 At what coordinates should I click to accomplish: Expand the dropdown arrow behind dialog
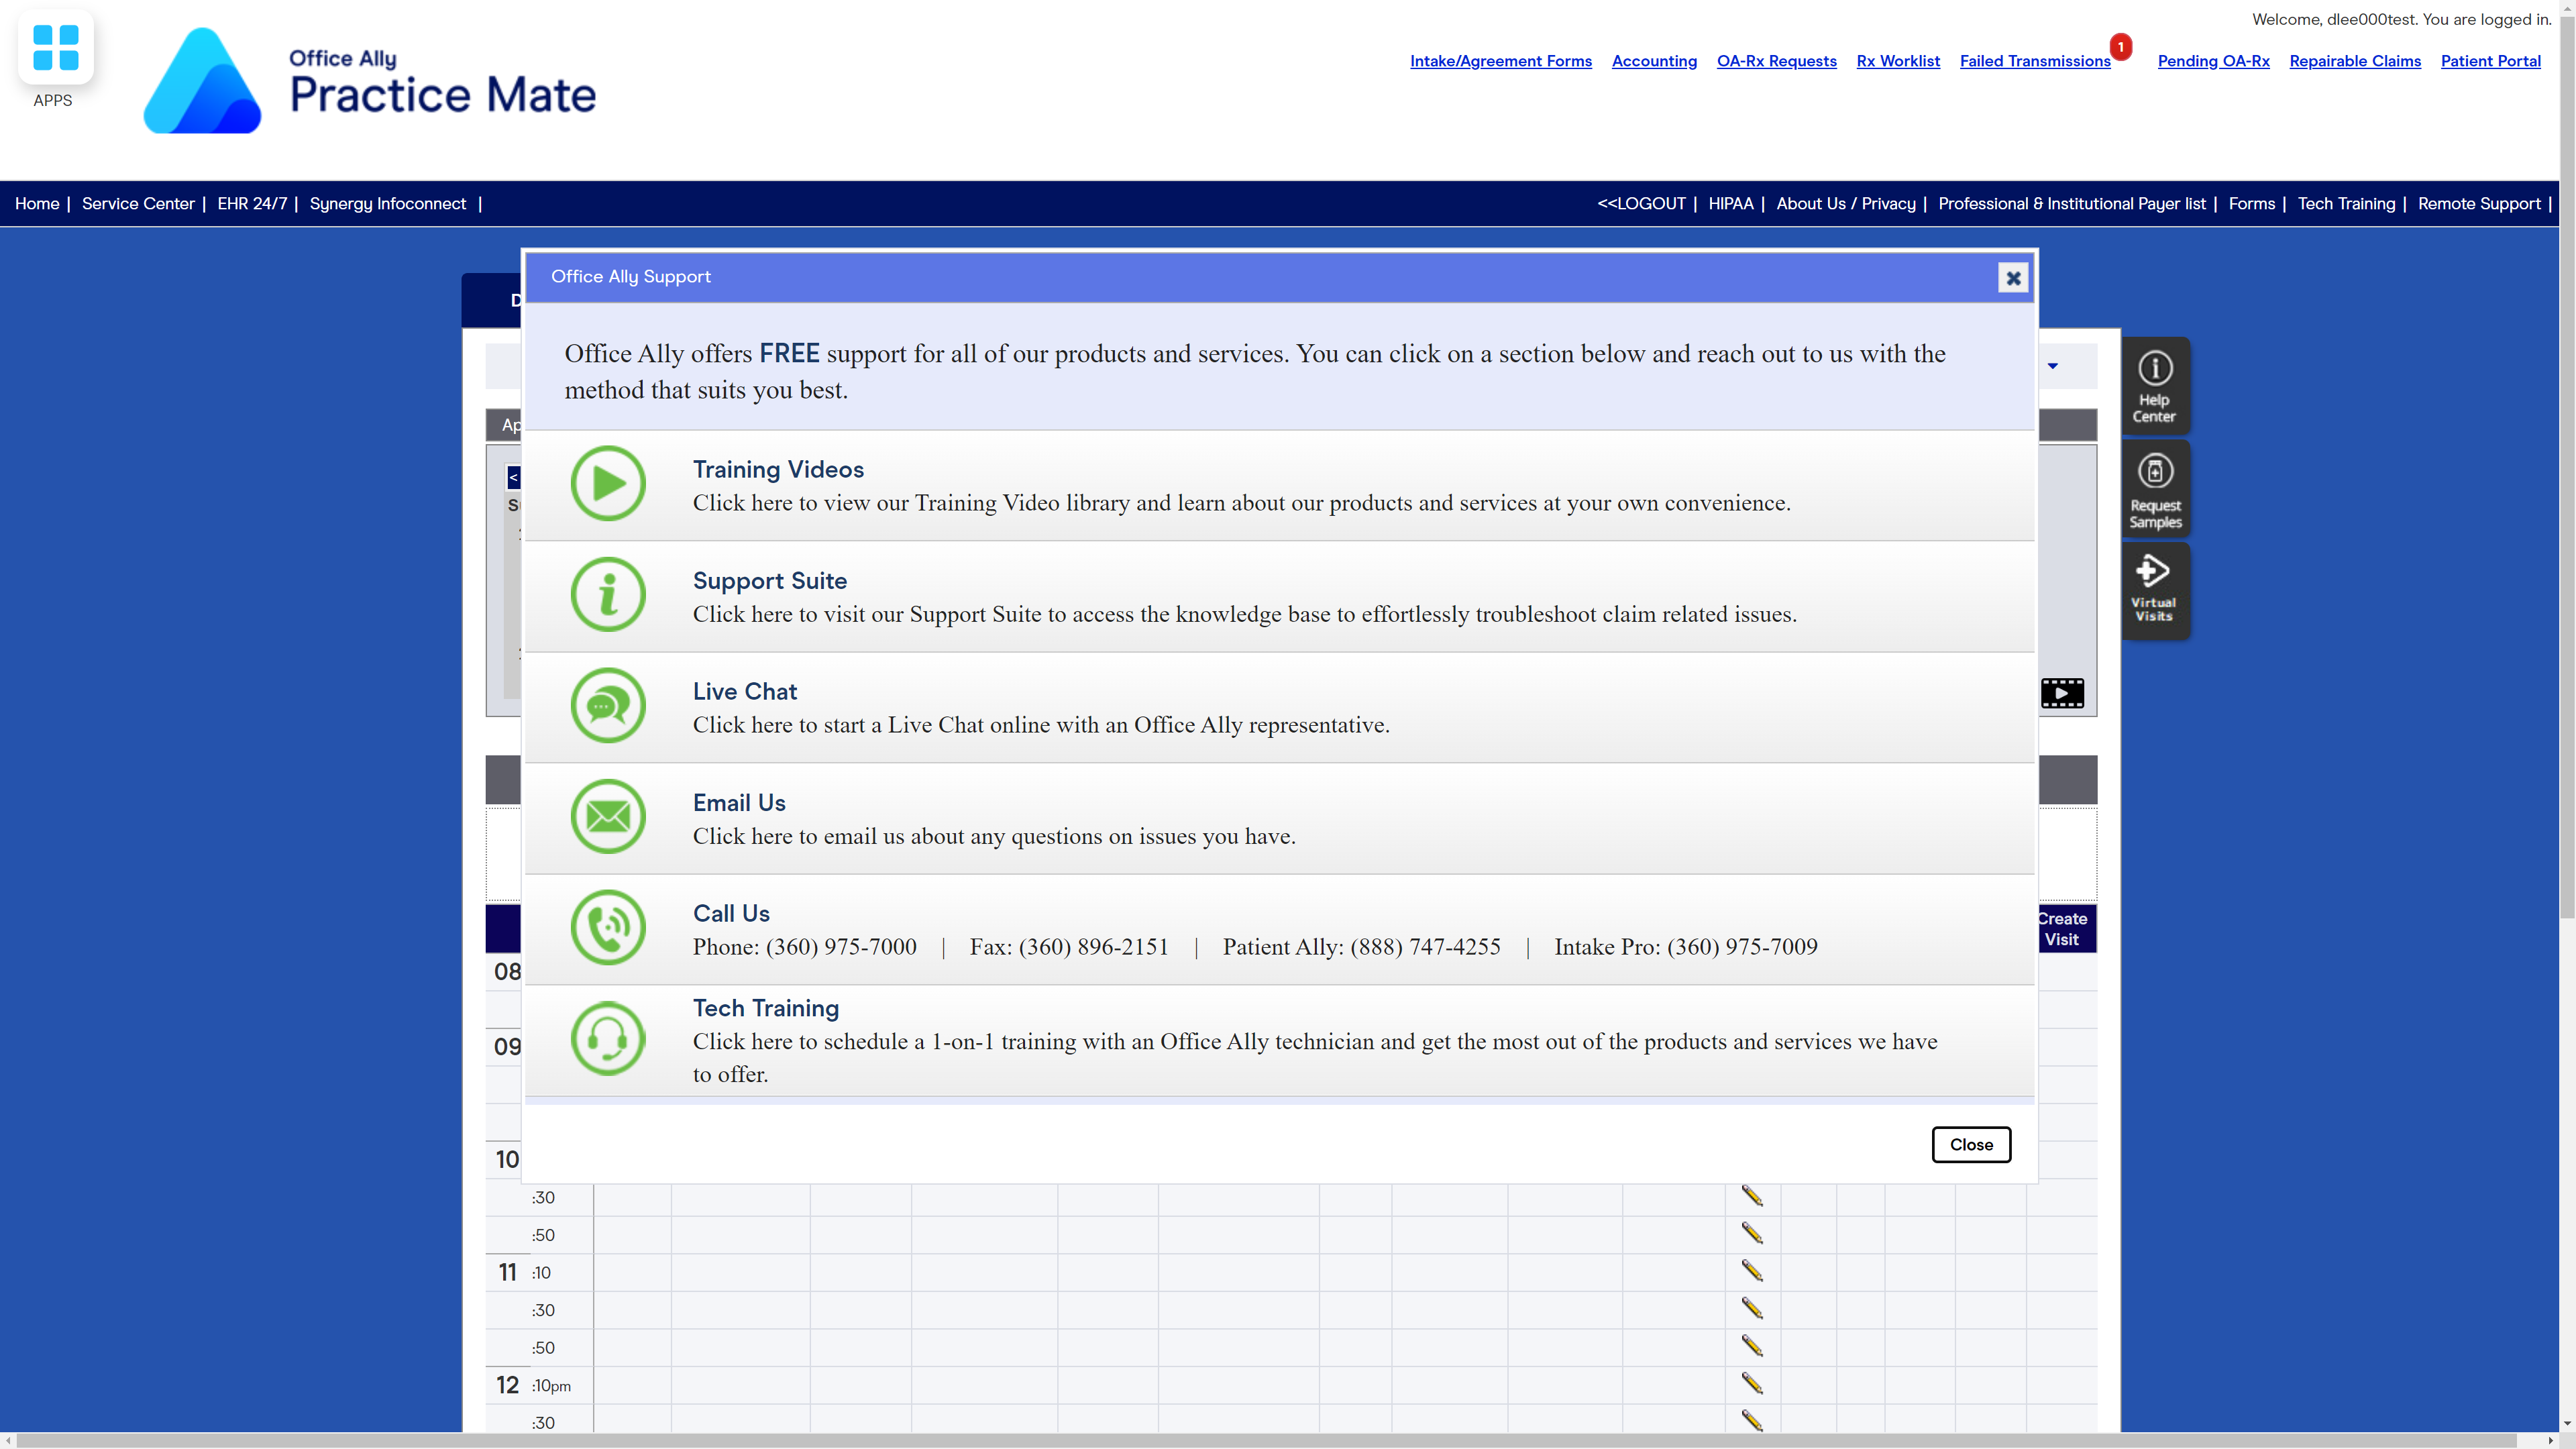(2053, 366)
